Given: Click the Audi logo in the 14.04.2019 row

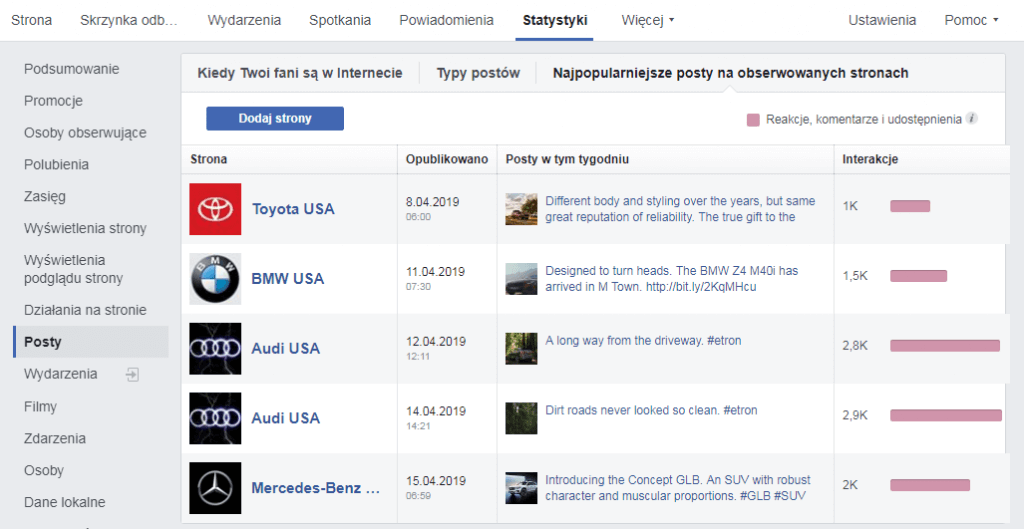Looking at the screenshot, I should [x=215, y=418].
